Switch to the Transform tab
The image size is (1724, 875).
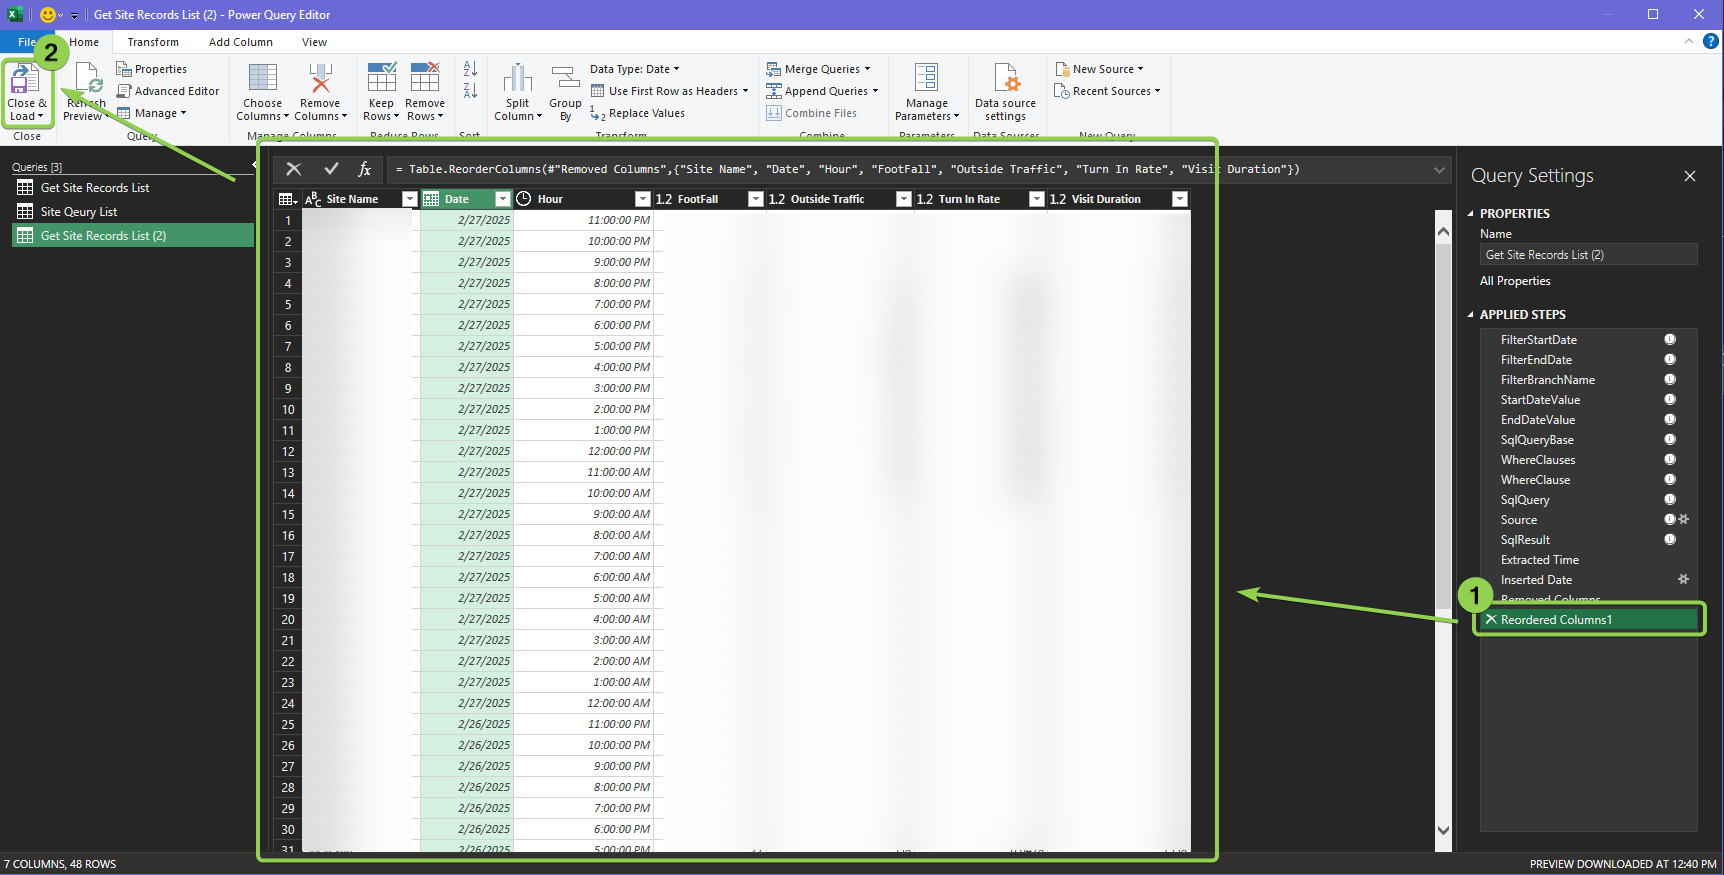point(153,42)
